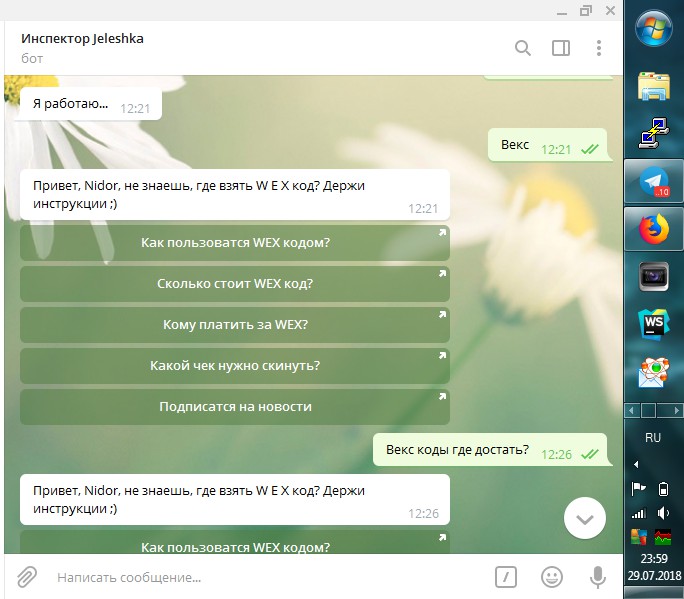684x599 pixels.
Task: Restore down the Telegram window
Action: click(x=586, y=10)
